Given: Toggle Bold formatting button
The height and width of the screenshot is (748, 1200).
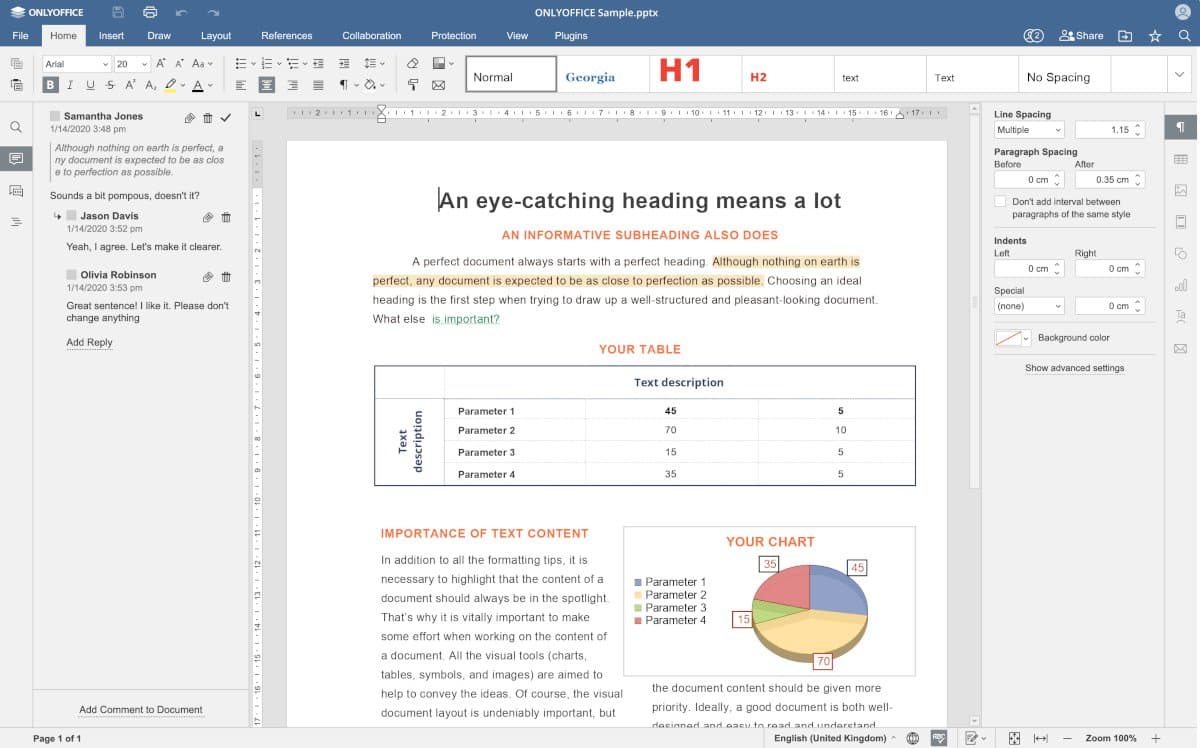Looking at the screenshot, I should click(51, 85).
